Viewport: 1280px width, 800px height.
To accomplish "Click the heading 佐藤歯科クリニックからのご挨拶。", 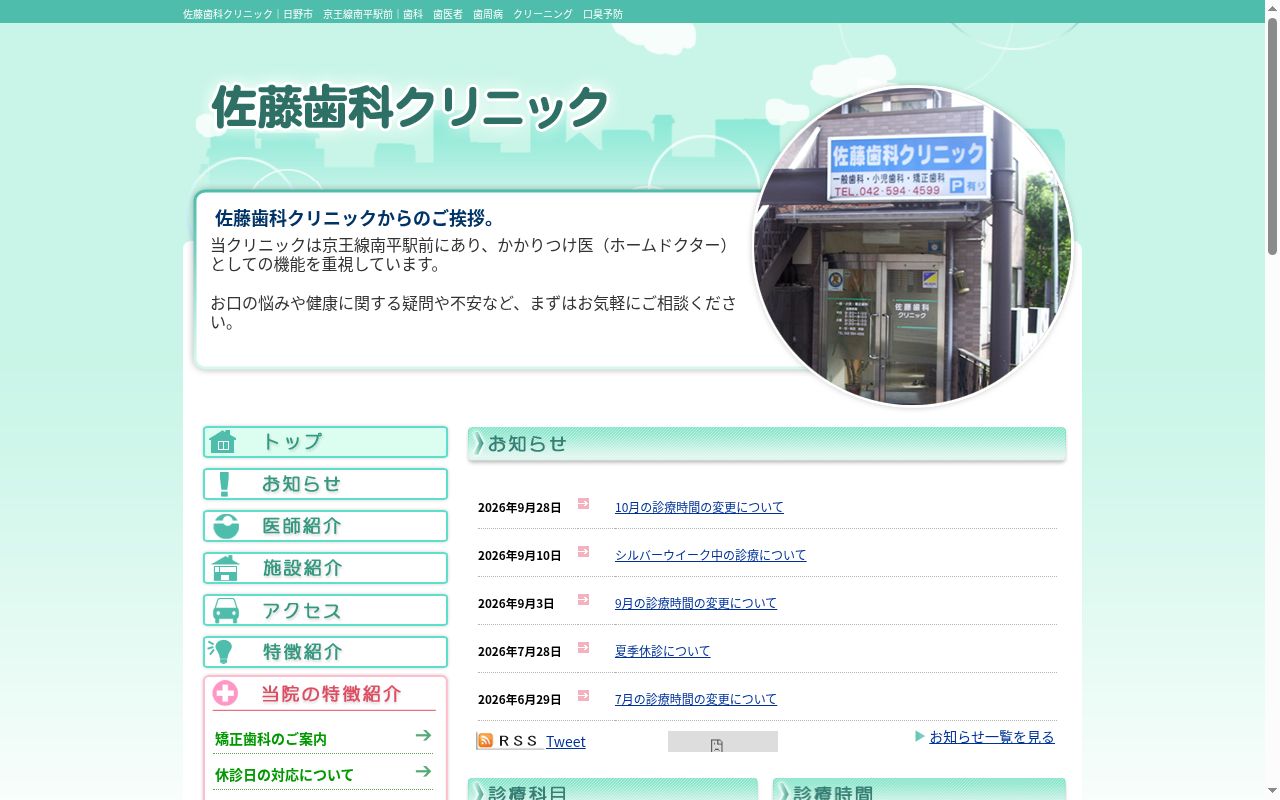I will [x=355, y=218].
